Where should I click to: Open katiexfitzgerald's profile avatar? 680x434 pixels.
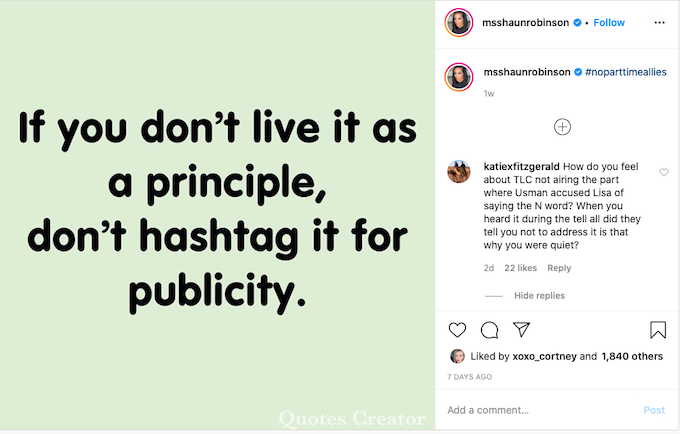(459, 172)
